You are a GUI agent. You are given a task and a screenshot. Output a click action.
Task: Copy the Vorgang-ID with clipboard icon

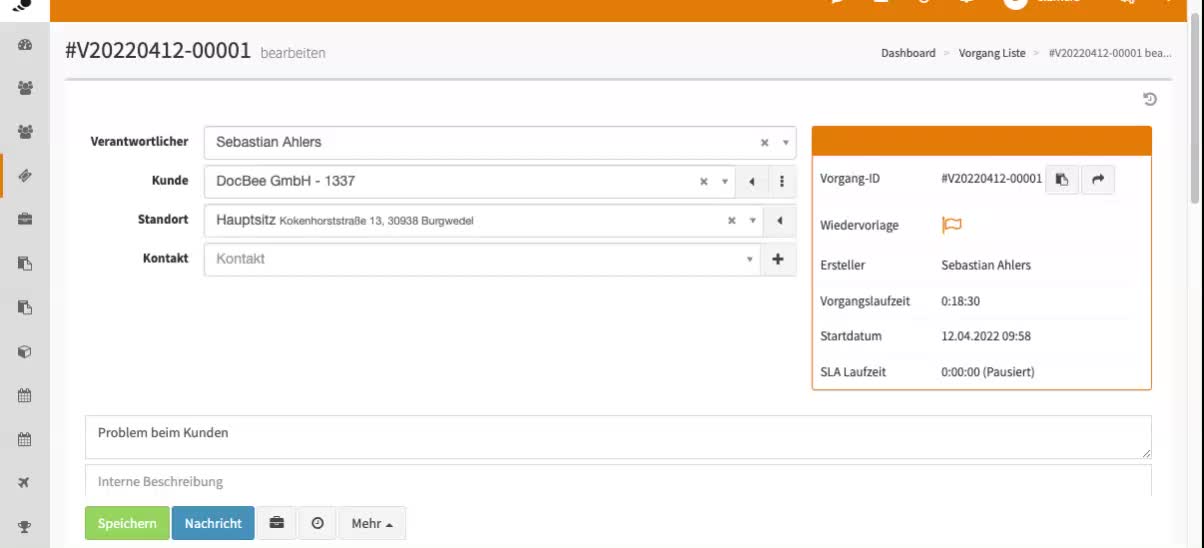coord(1062,179)
